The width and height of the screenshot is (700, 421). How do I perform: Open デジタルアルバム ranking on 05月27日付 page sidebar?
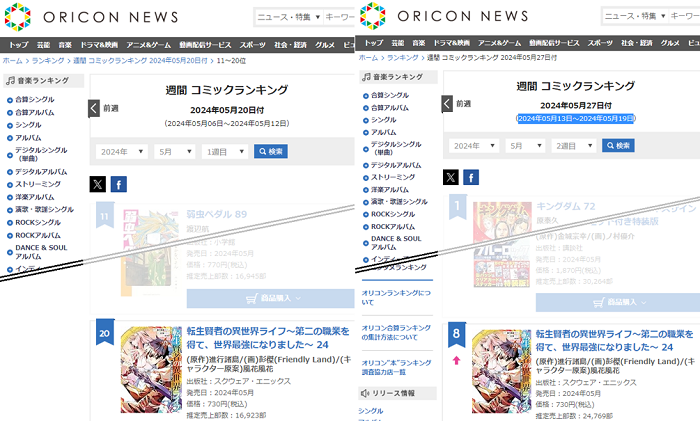[x=396, y=165]
